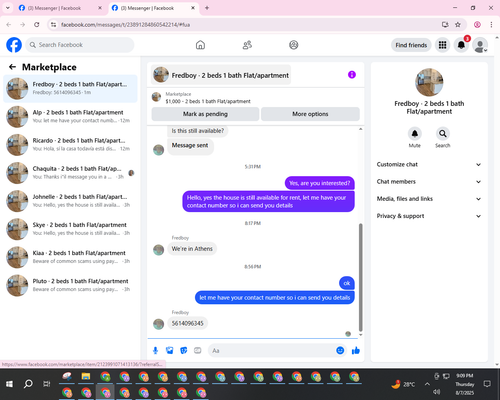This screenshot has height=400, width=500.
Task: View large listing thumbnail in right panel
Action: pos(429,82)
